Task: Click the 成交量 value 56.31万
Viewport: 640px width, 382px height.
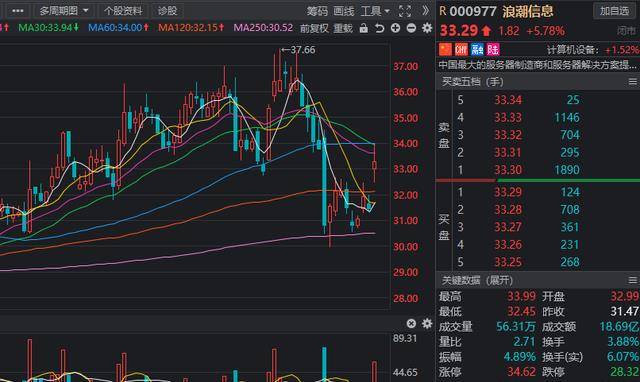Action: [516, 326]
